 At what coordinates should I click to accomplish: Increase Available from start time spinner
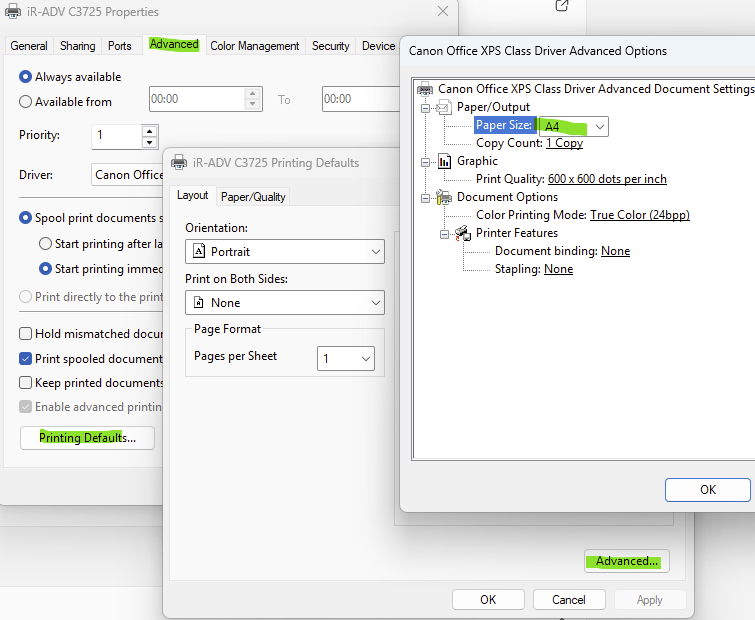253,93
